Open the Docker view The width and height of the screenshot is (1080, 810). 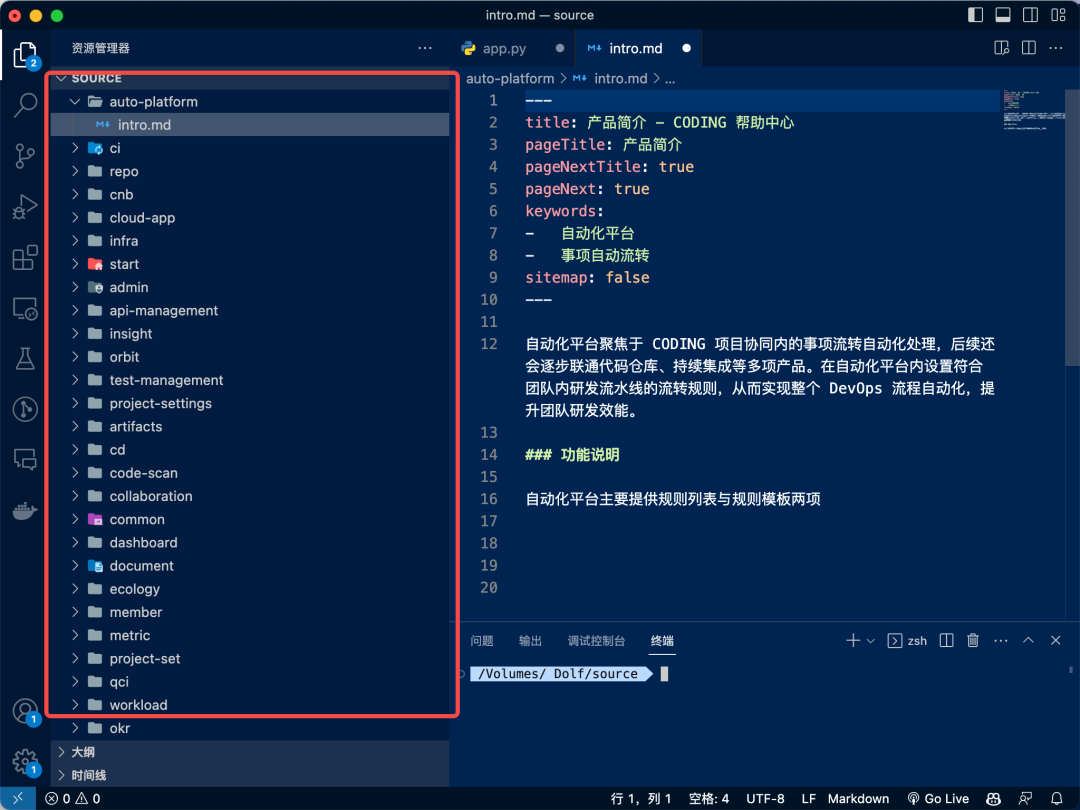pyautogui.click(x=25, y=510)
